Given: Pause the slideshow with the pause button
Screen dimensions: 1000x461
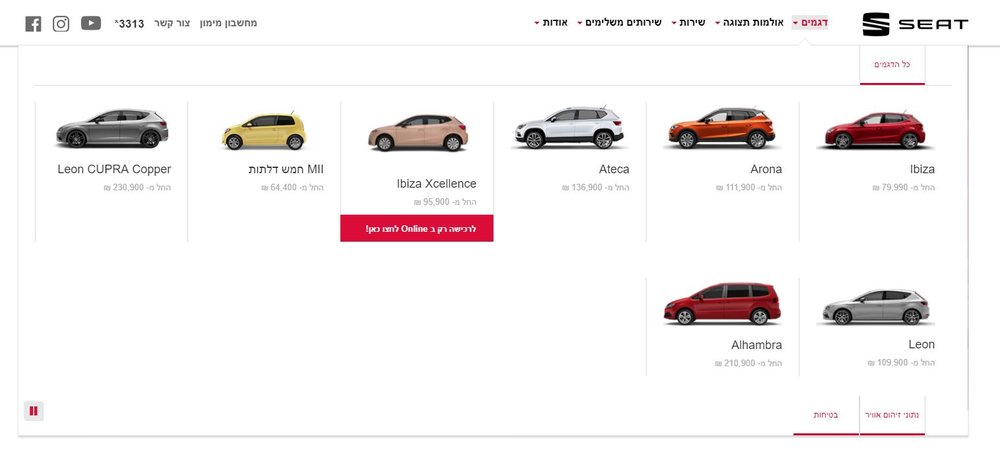Looking at the screenshot, I should pyautogui.click(x=34, y=411).
